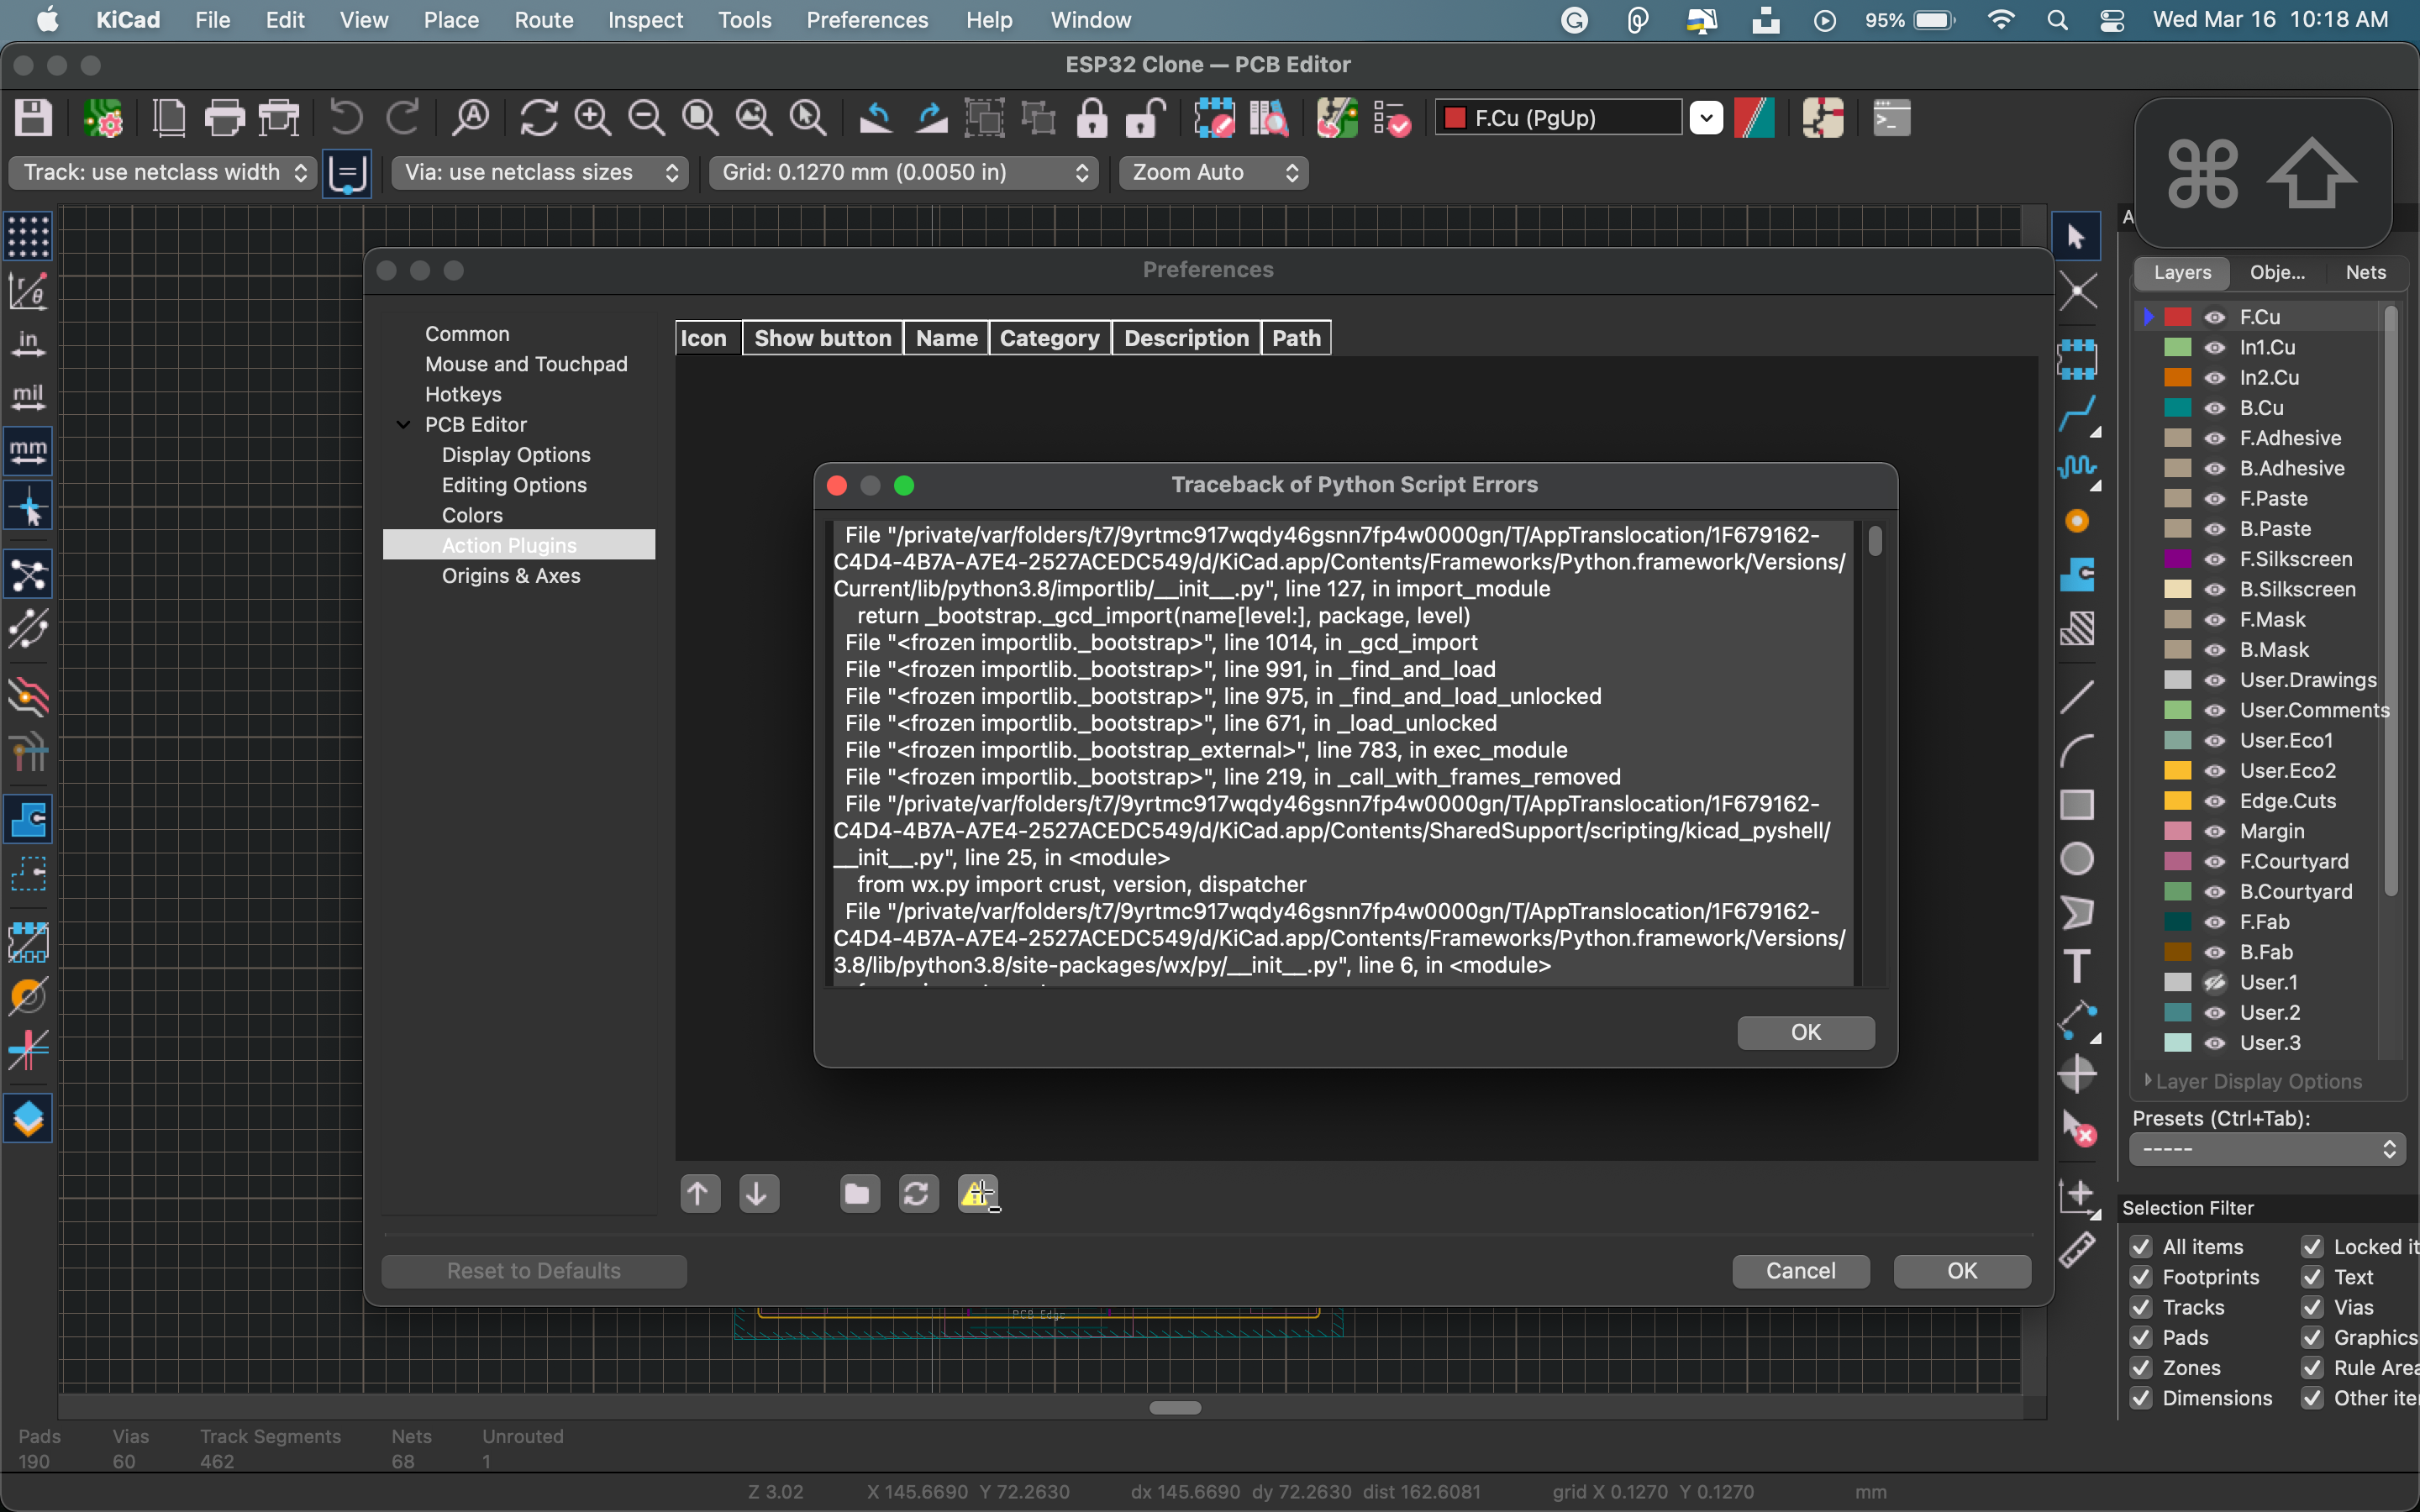Select the measurement in millimeters tool
The image size is (2420, 1512).
28,450
